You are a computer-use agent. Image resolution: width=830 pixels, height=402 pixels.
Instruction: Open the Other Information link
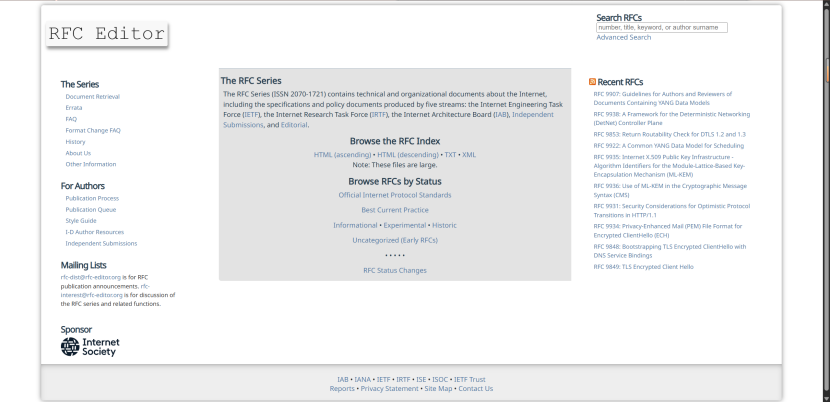[x=91, y=164]
